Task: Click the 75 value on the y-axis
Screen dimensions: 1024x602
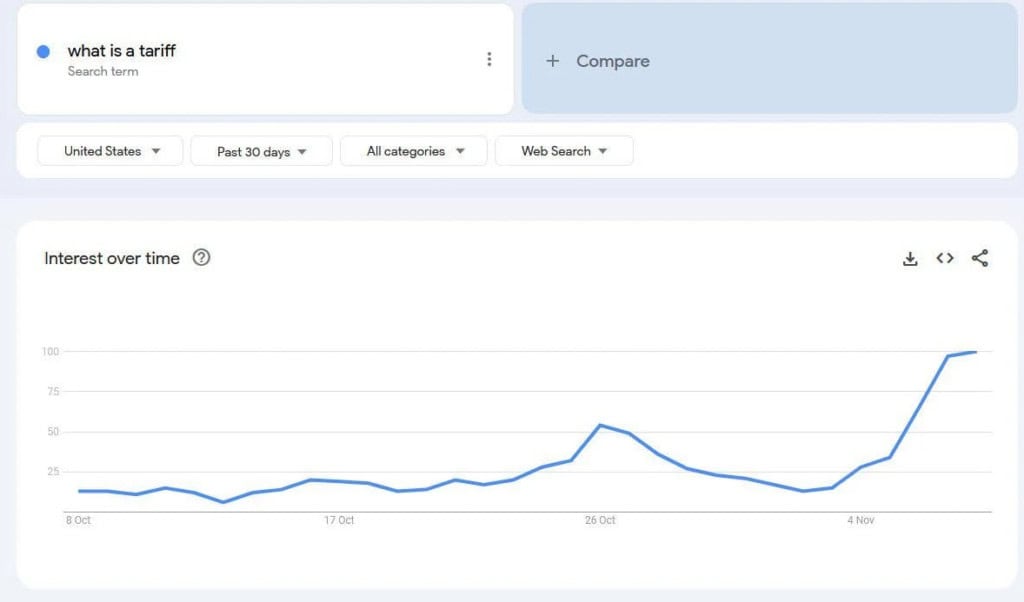Action: (x=50, y=392)
